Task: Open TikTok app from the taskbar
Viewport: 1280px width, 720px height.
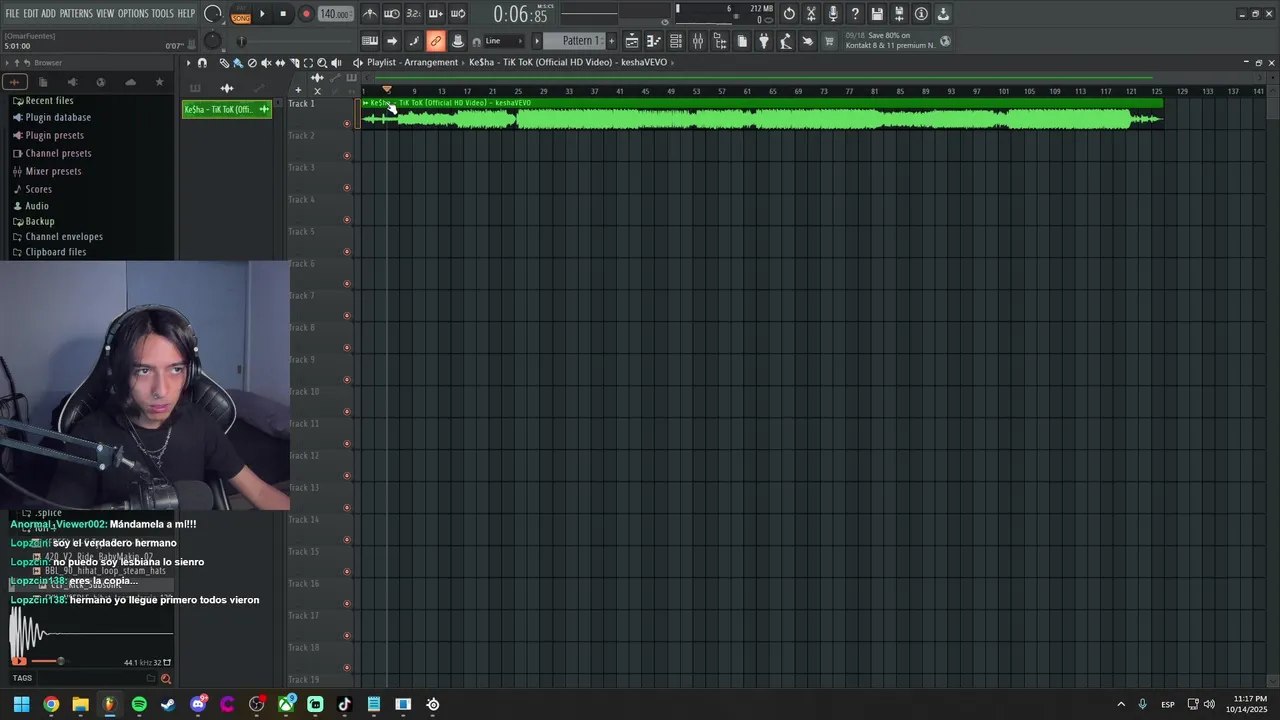Action: [345, 704]
